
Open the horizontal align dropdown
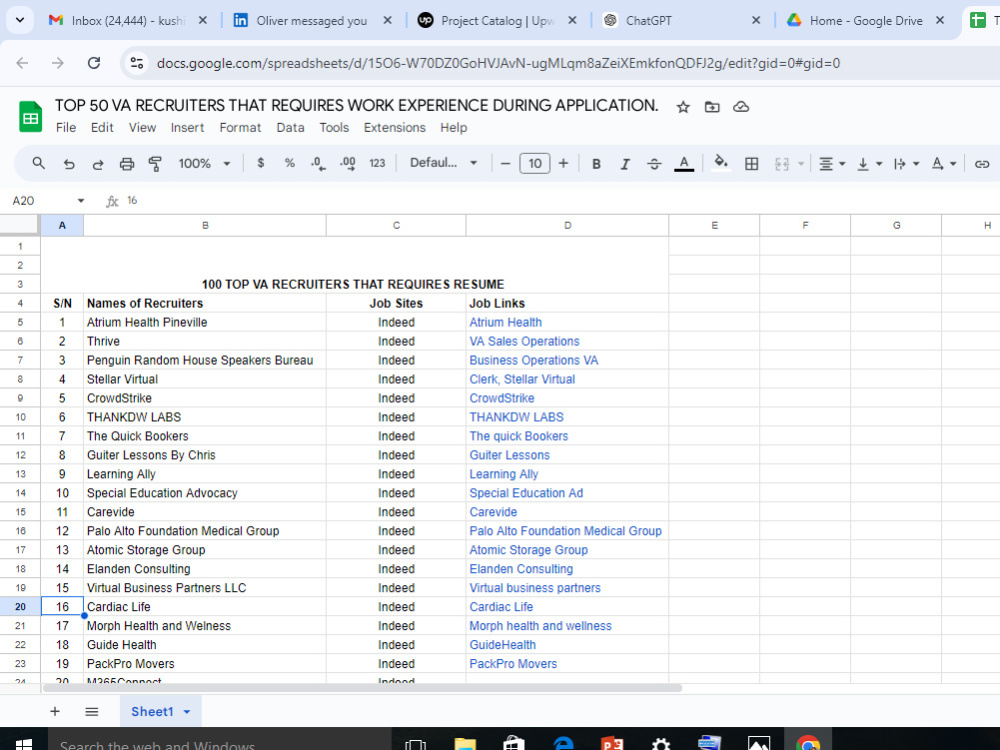coord(832,164)
